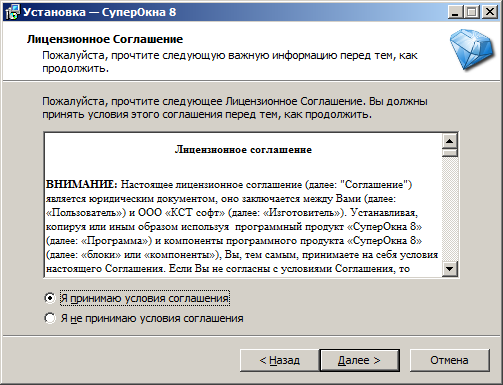Click the "Далее >" button

click(359, 360)
